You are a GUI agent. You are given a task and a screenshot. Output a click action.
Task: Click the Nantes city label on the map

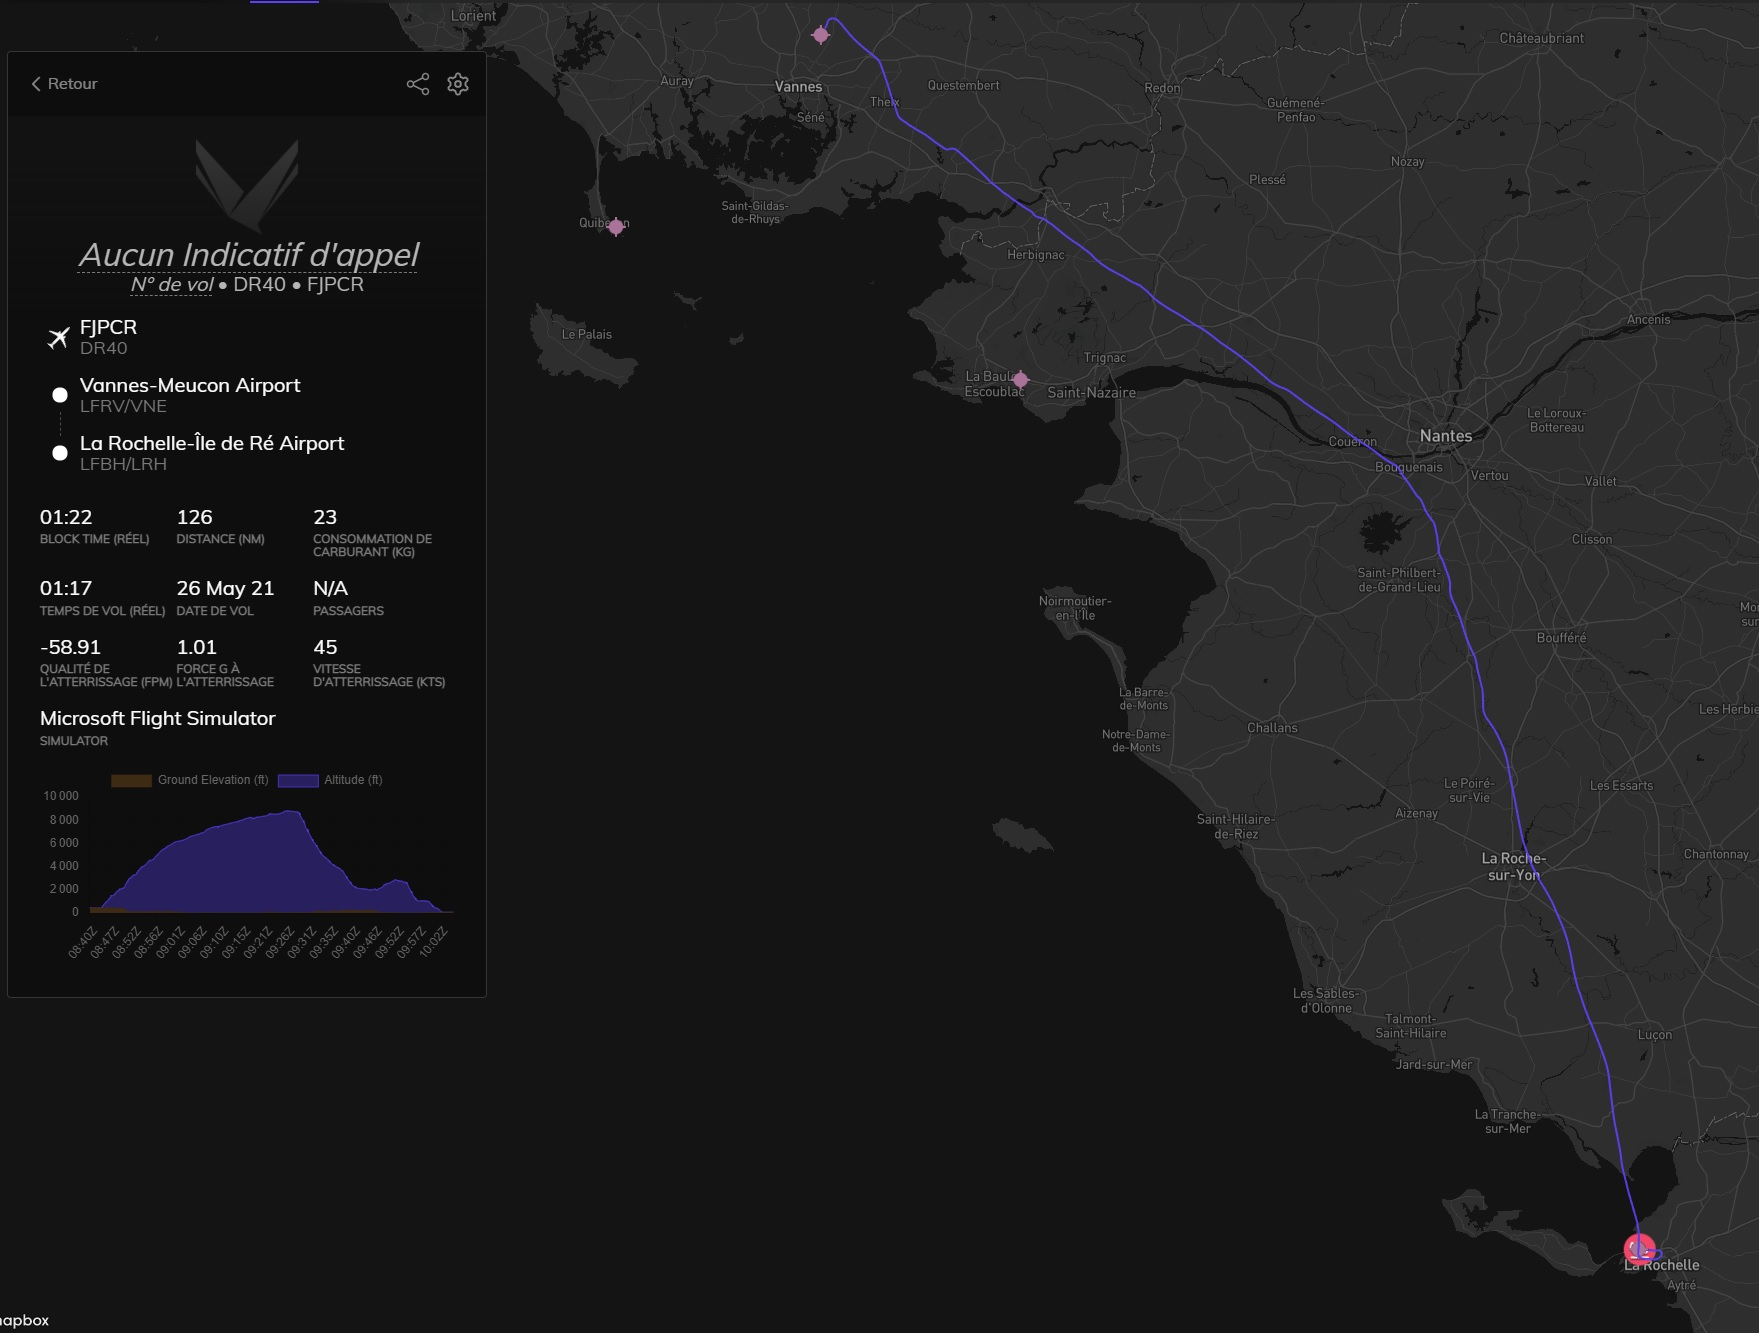click(x=1445, y=436)
